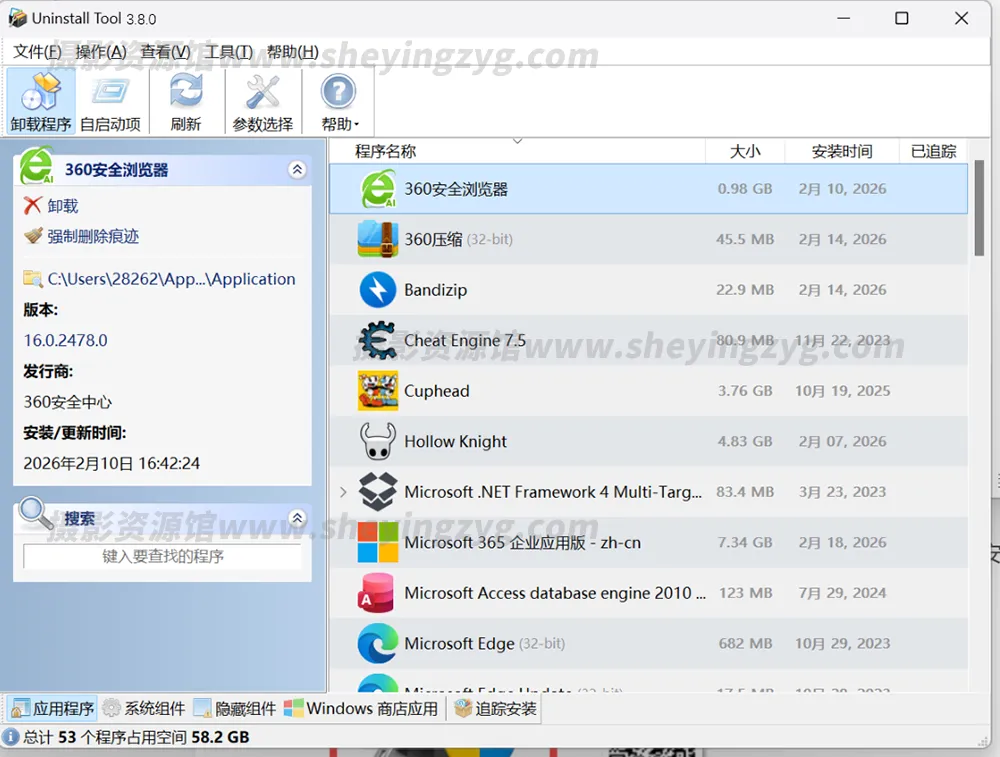Screen dimensions: 1000x757
Task: Switch to the 应用程序 tab
Action: (53, 709)
